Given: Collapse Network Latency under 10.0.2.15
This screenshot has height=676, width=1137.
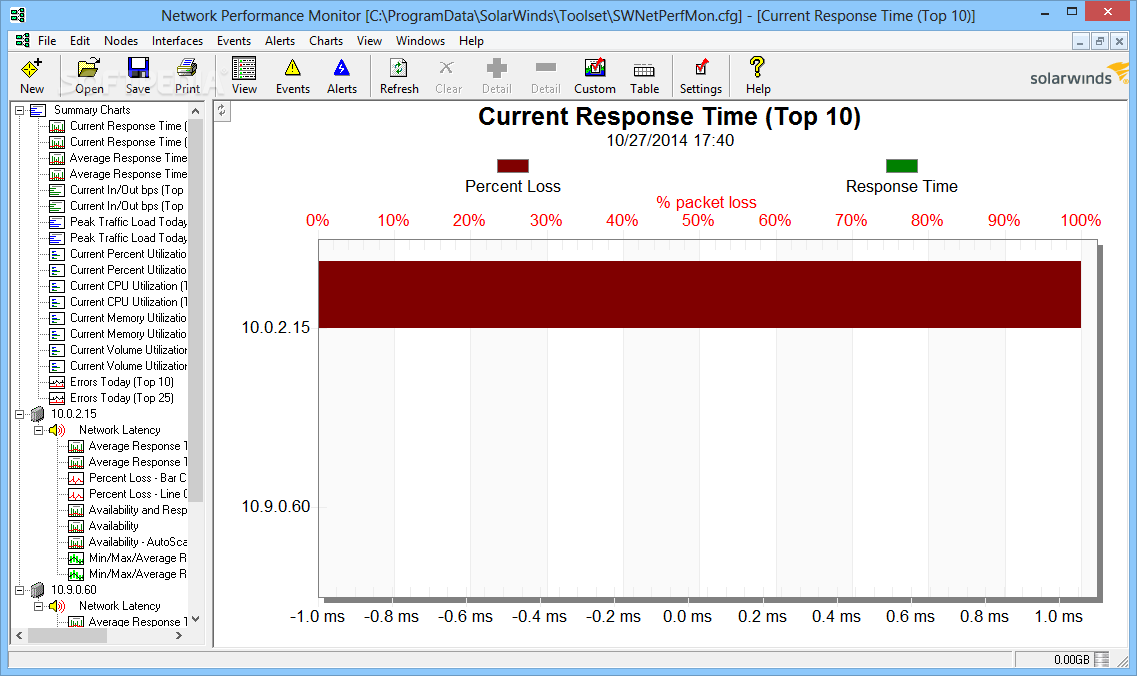Looking at the screenshot, I should coord(38,430).
